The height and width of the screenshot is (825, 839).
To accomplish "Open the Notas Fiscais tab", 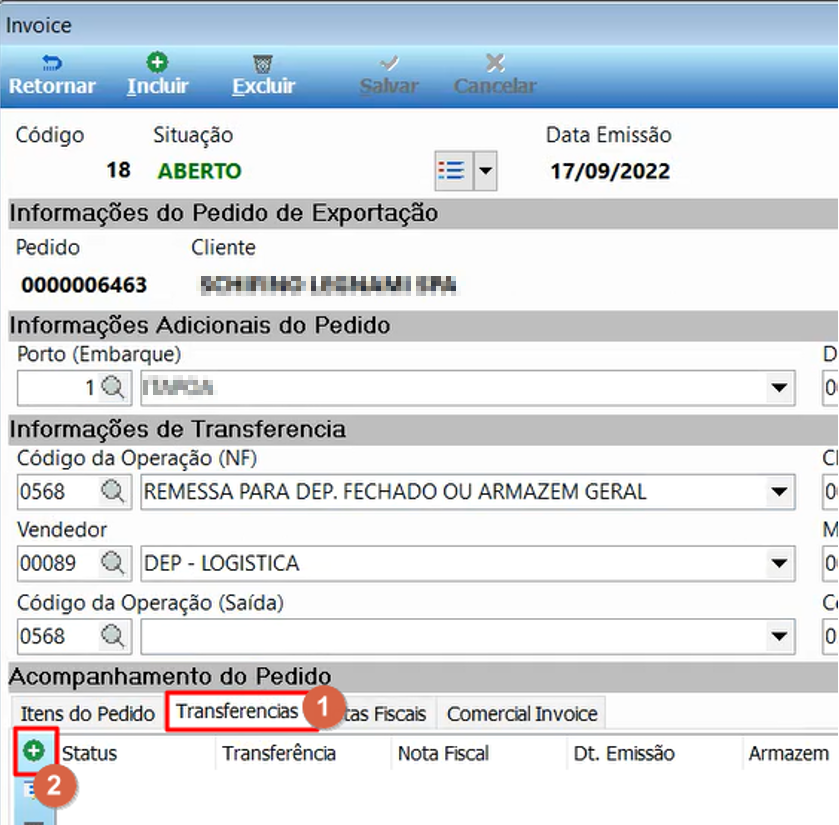I will (x=384, y=714).
